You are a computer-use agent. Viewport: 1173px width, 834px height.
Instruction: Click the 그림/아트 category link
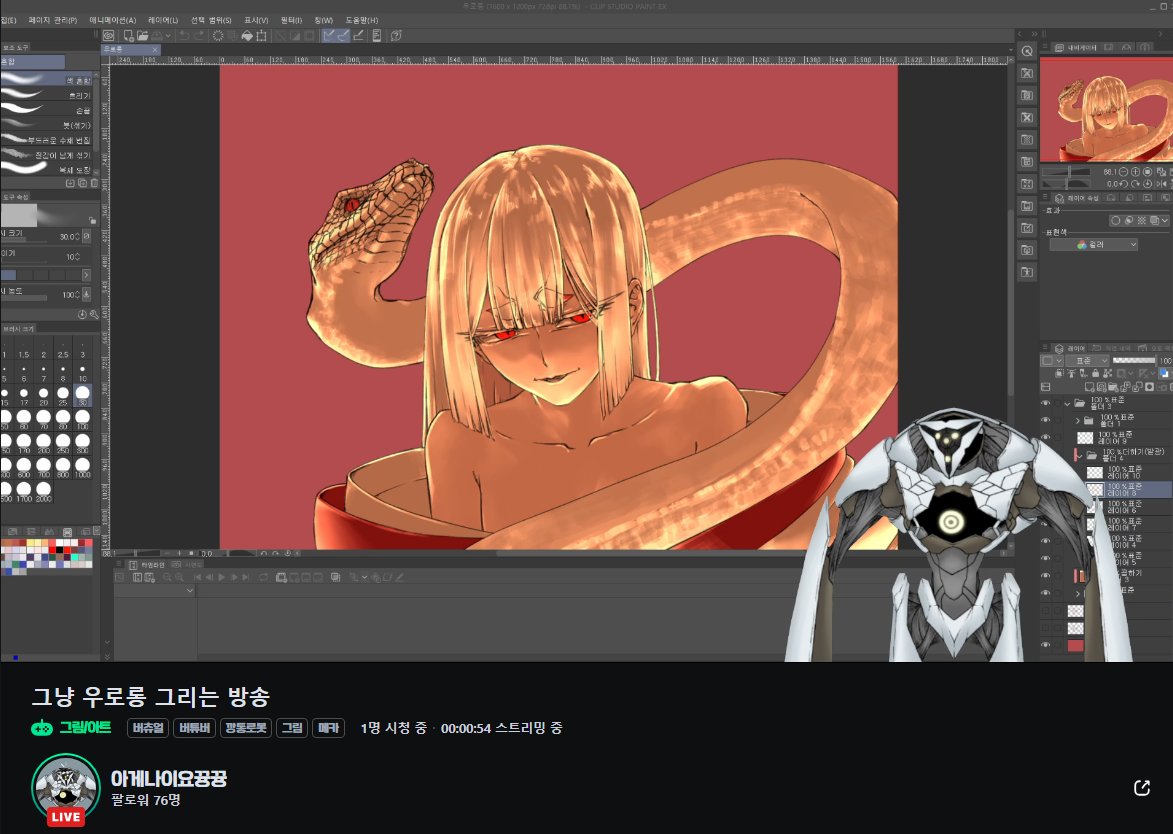(85, 727)
